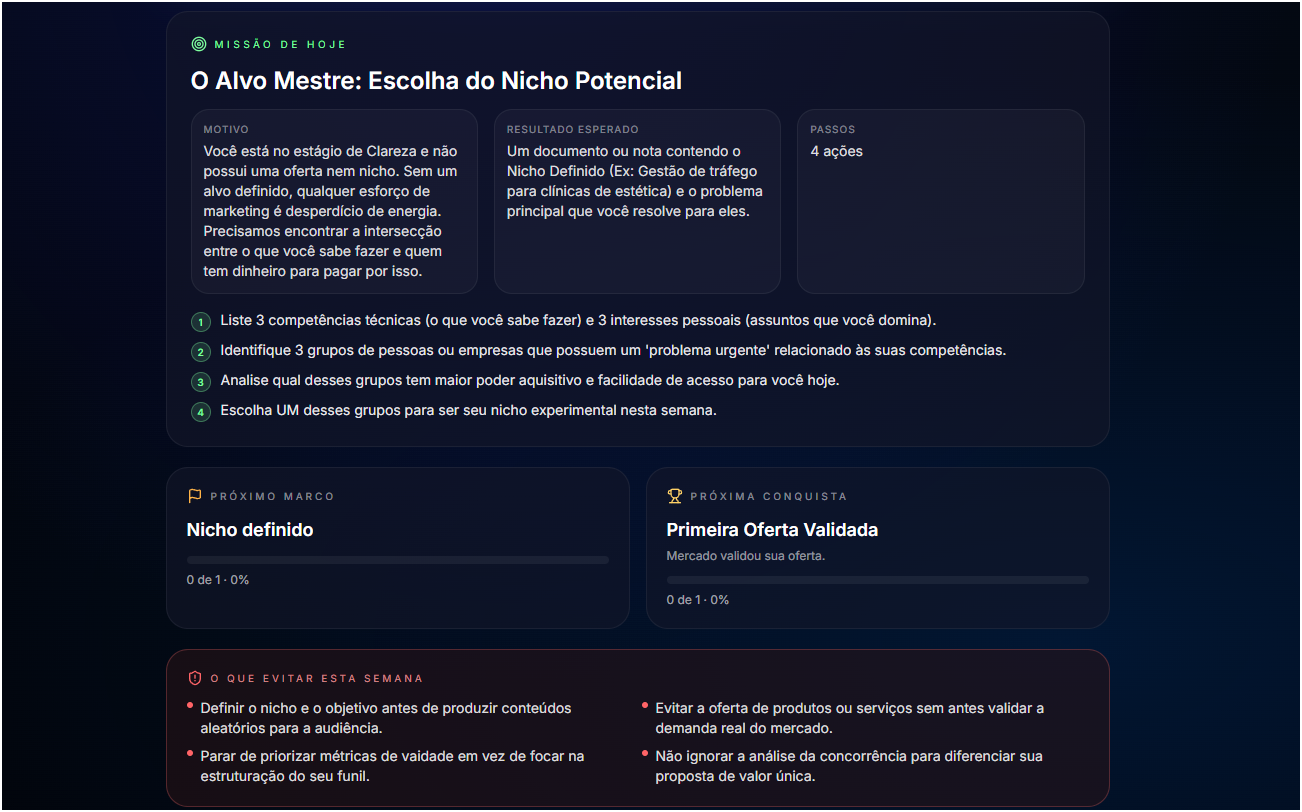Screen dimensions: 1302x812
Task: Click the flag icon beside Próximo Marco
Action: click(194, 496)
